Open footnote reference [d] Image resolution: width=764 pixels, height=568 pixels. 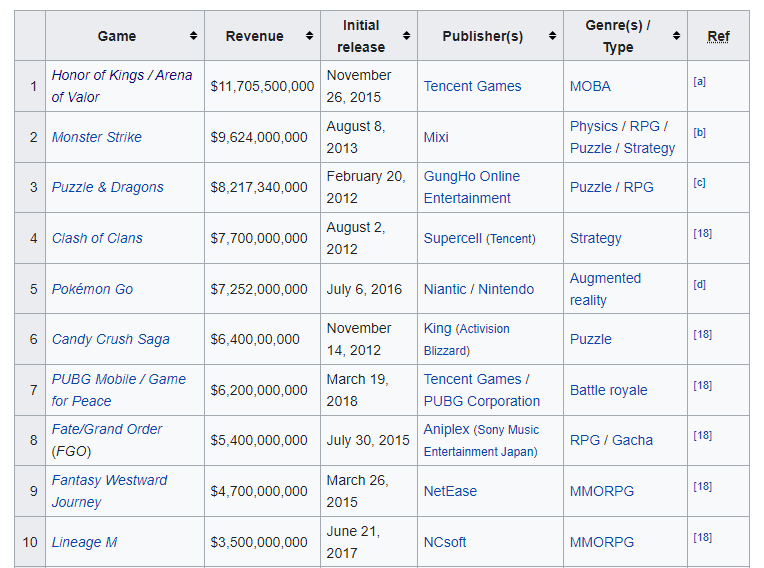[x=699, y=284]
